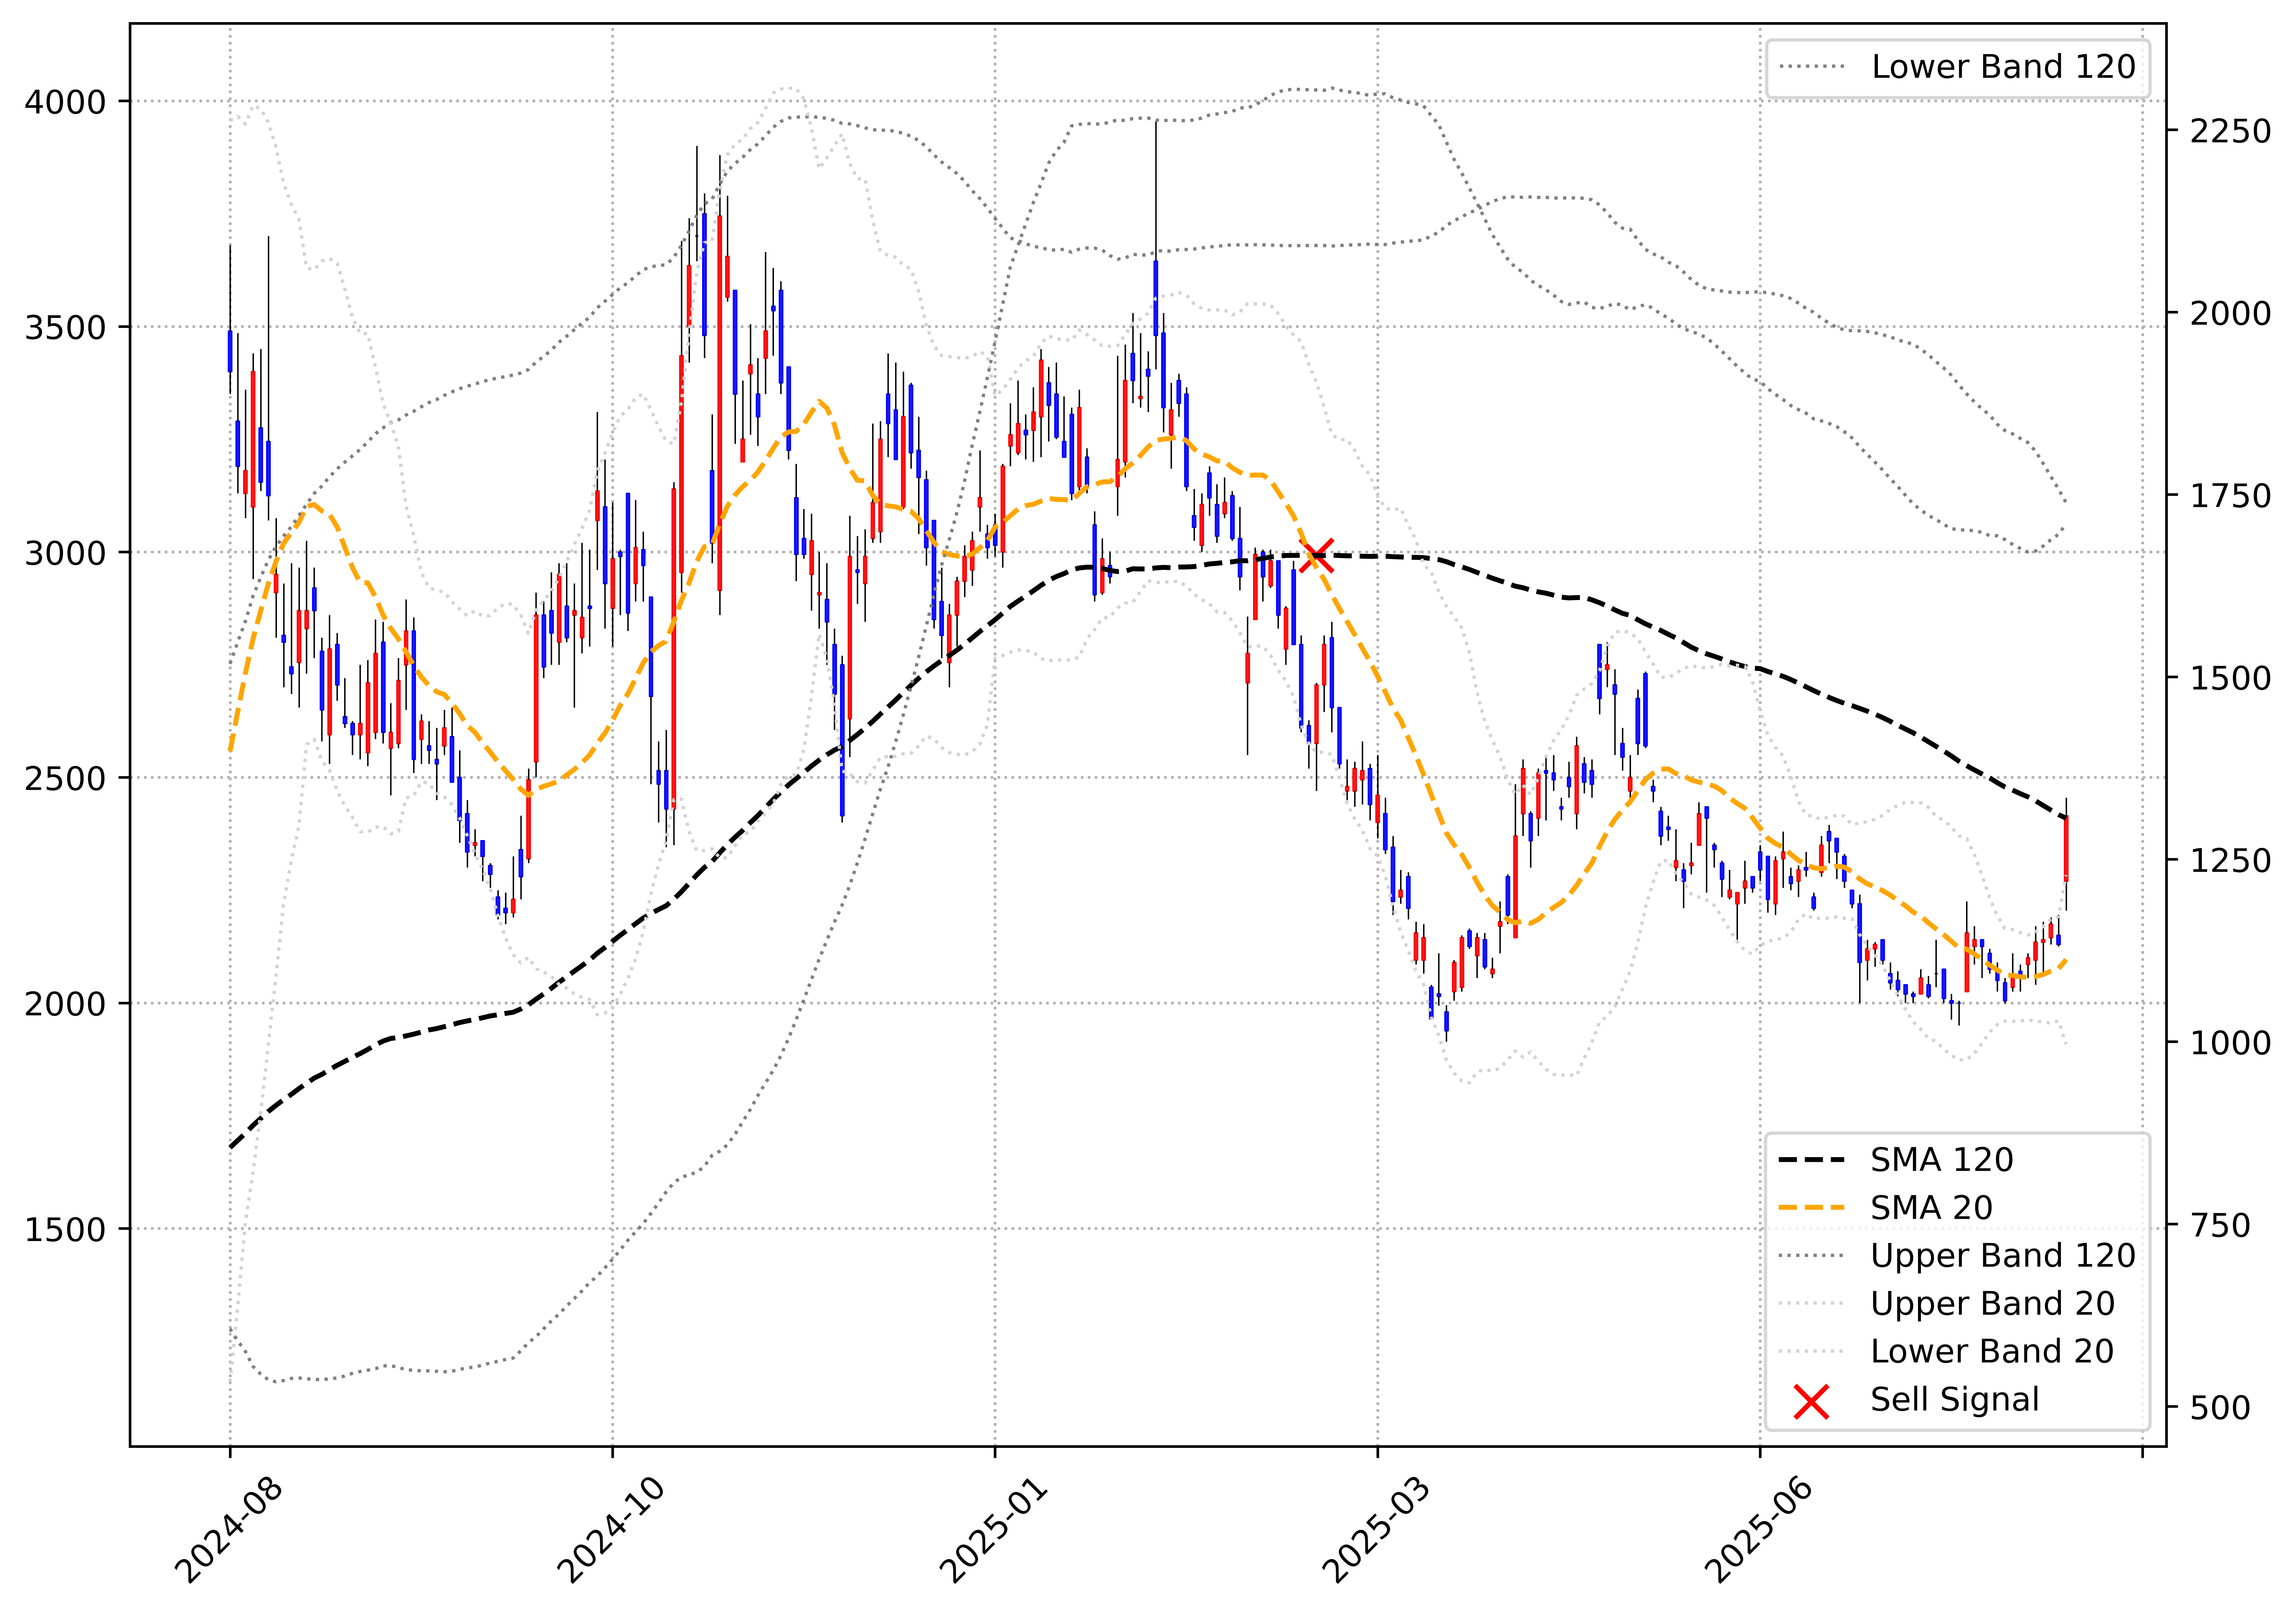The height and width of the screenshot is (1612, 2296).
Task: Click the red X icon in legend
Action: 1811,1401
